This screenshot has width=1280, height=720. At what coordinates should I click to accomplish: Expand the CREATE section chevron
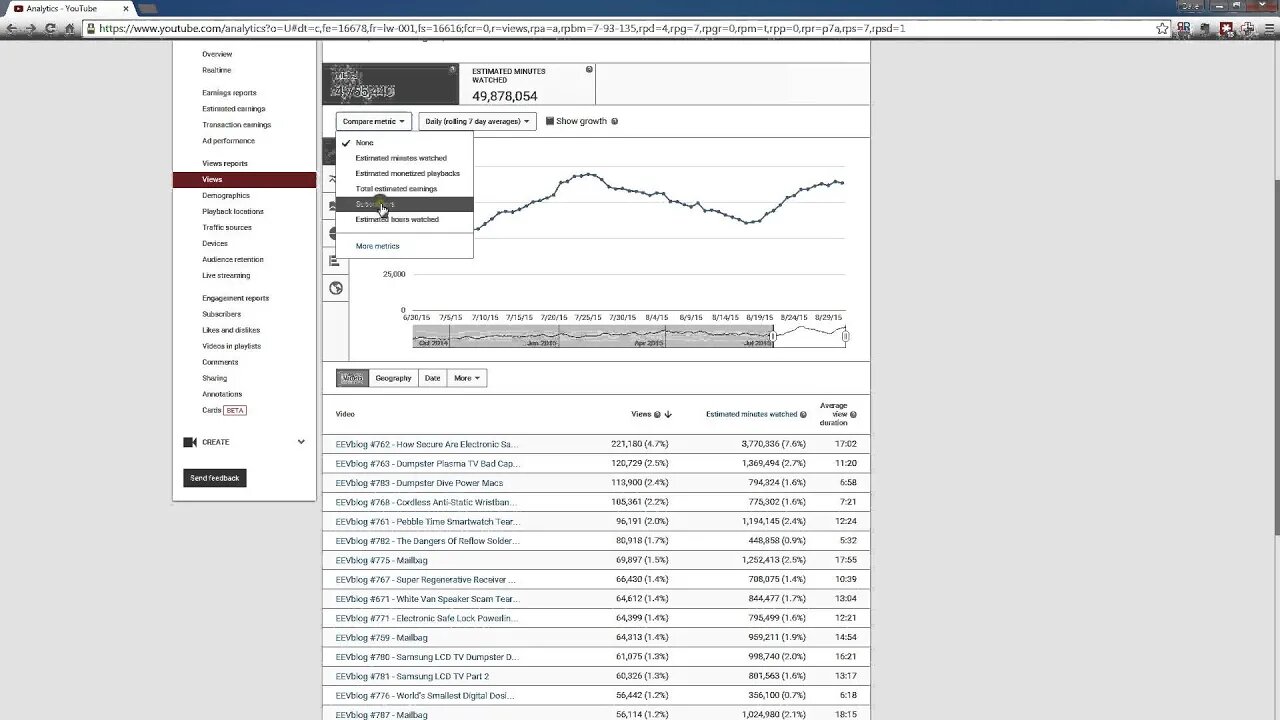click(x=301, y=442)
